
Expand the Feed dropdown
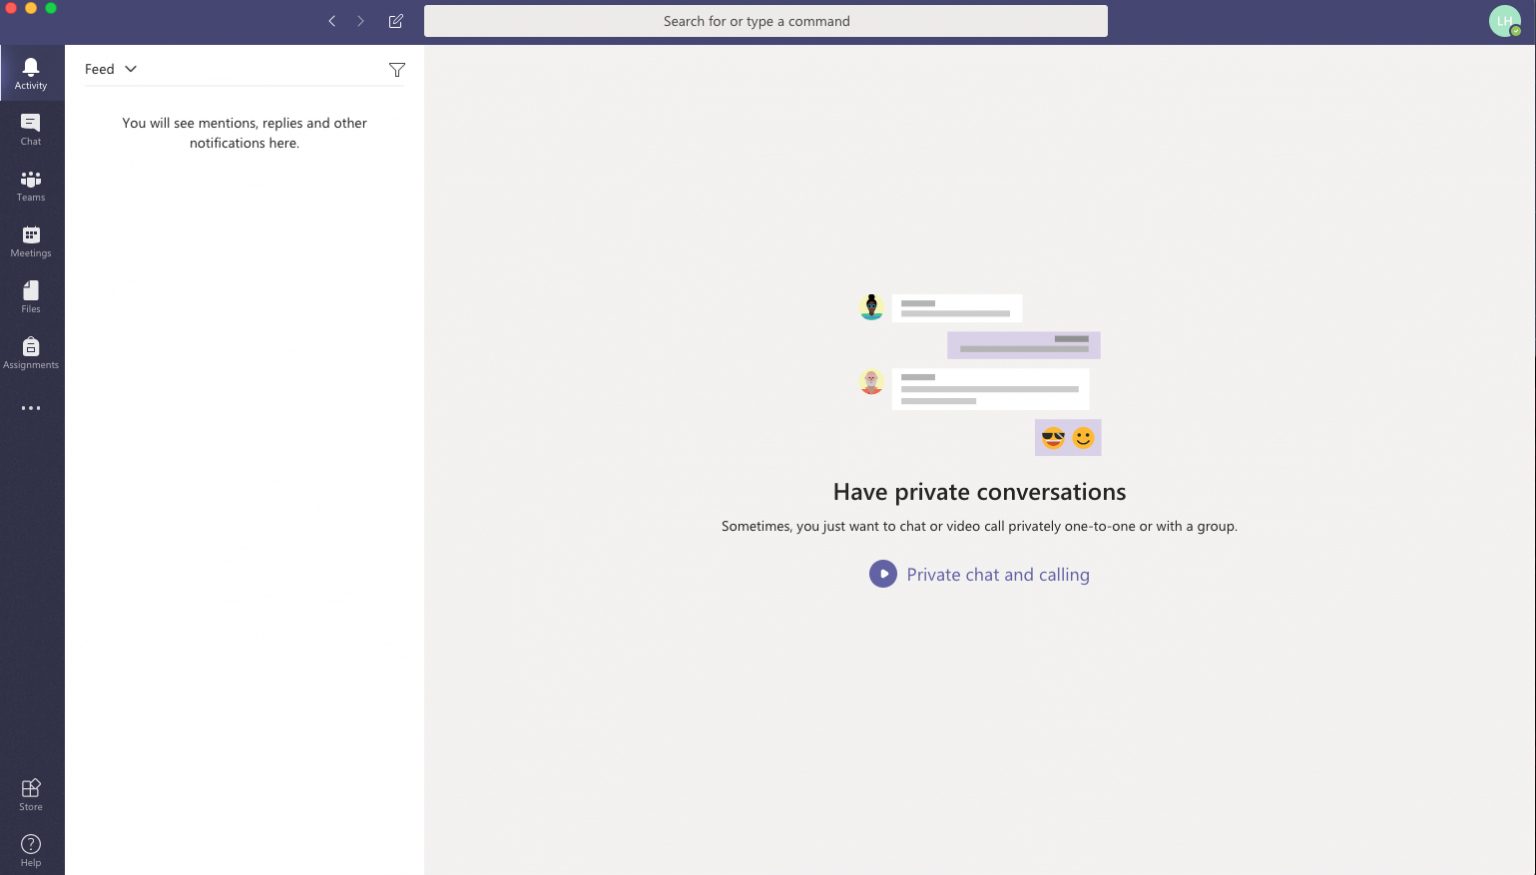(x=111, y=69)
